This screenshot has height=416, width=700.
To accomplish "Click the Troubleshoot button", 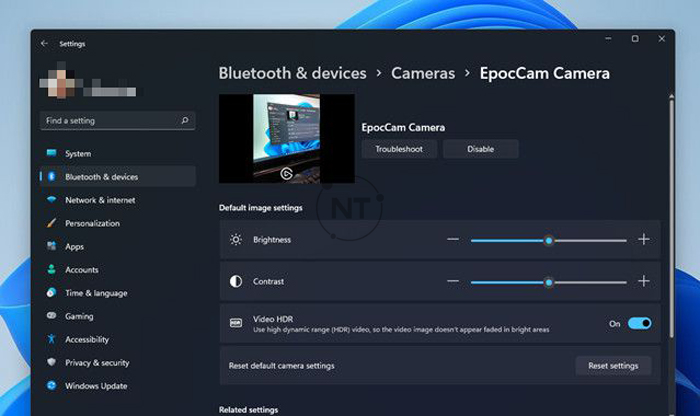I will 399,149.
